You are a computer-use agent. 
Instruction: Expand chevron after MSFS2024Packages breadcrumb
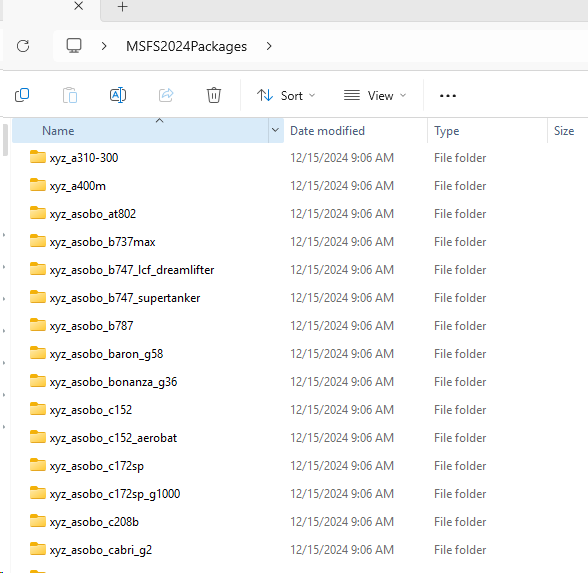[x=269, y=46]
